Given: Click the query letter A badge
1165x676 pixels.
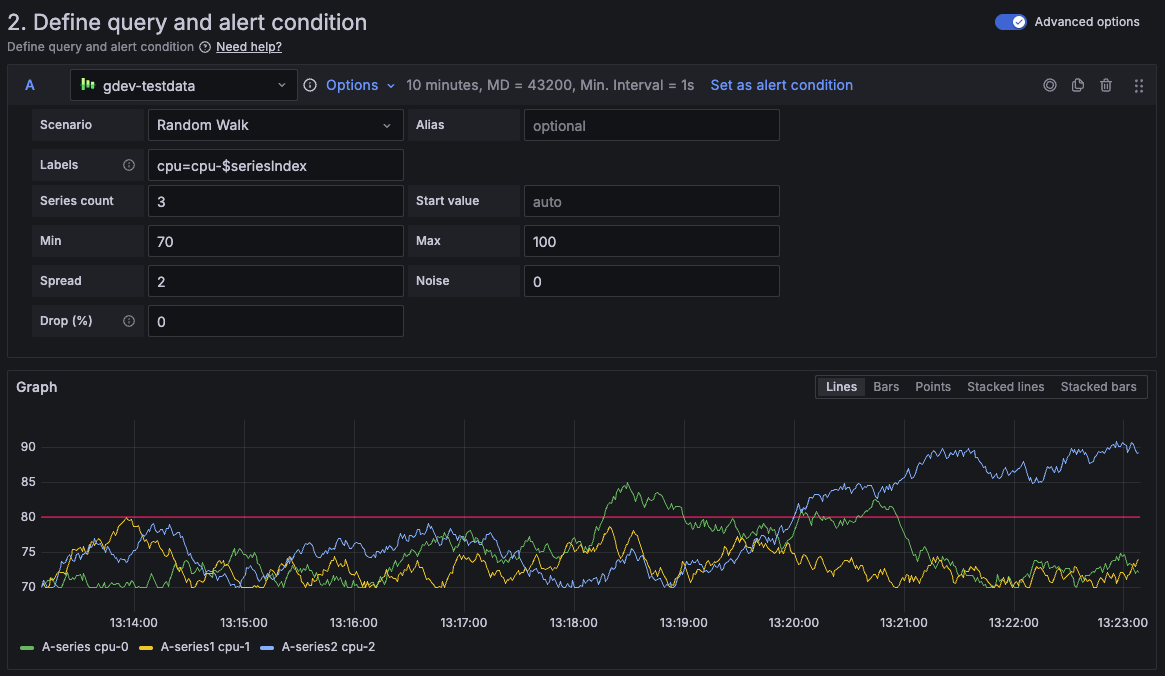Looking at the screenshot, I should pos(29,85).
